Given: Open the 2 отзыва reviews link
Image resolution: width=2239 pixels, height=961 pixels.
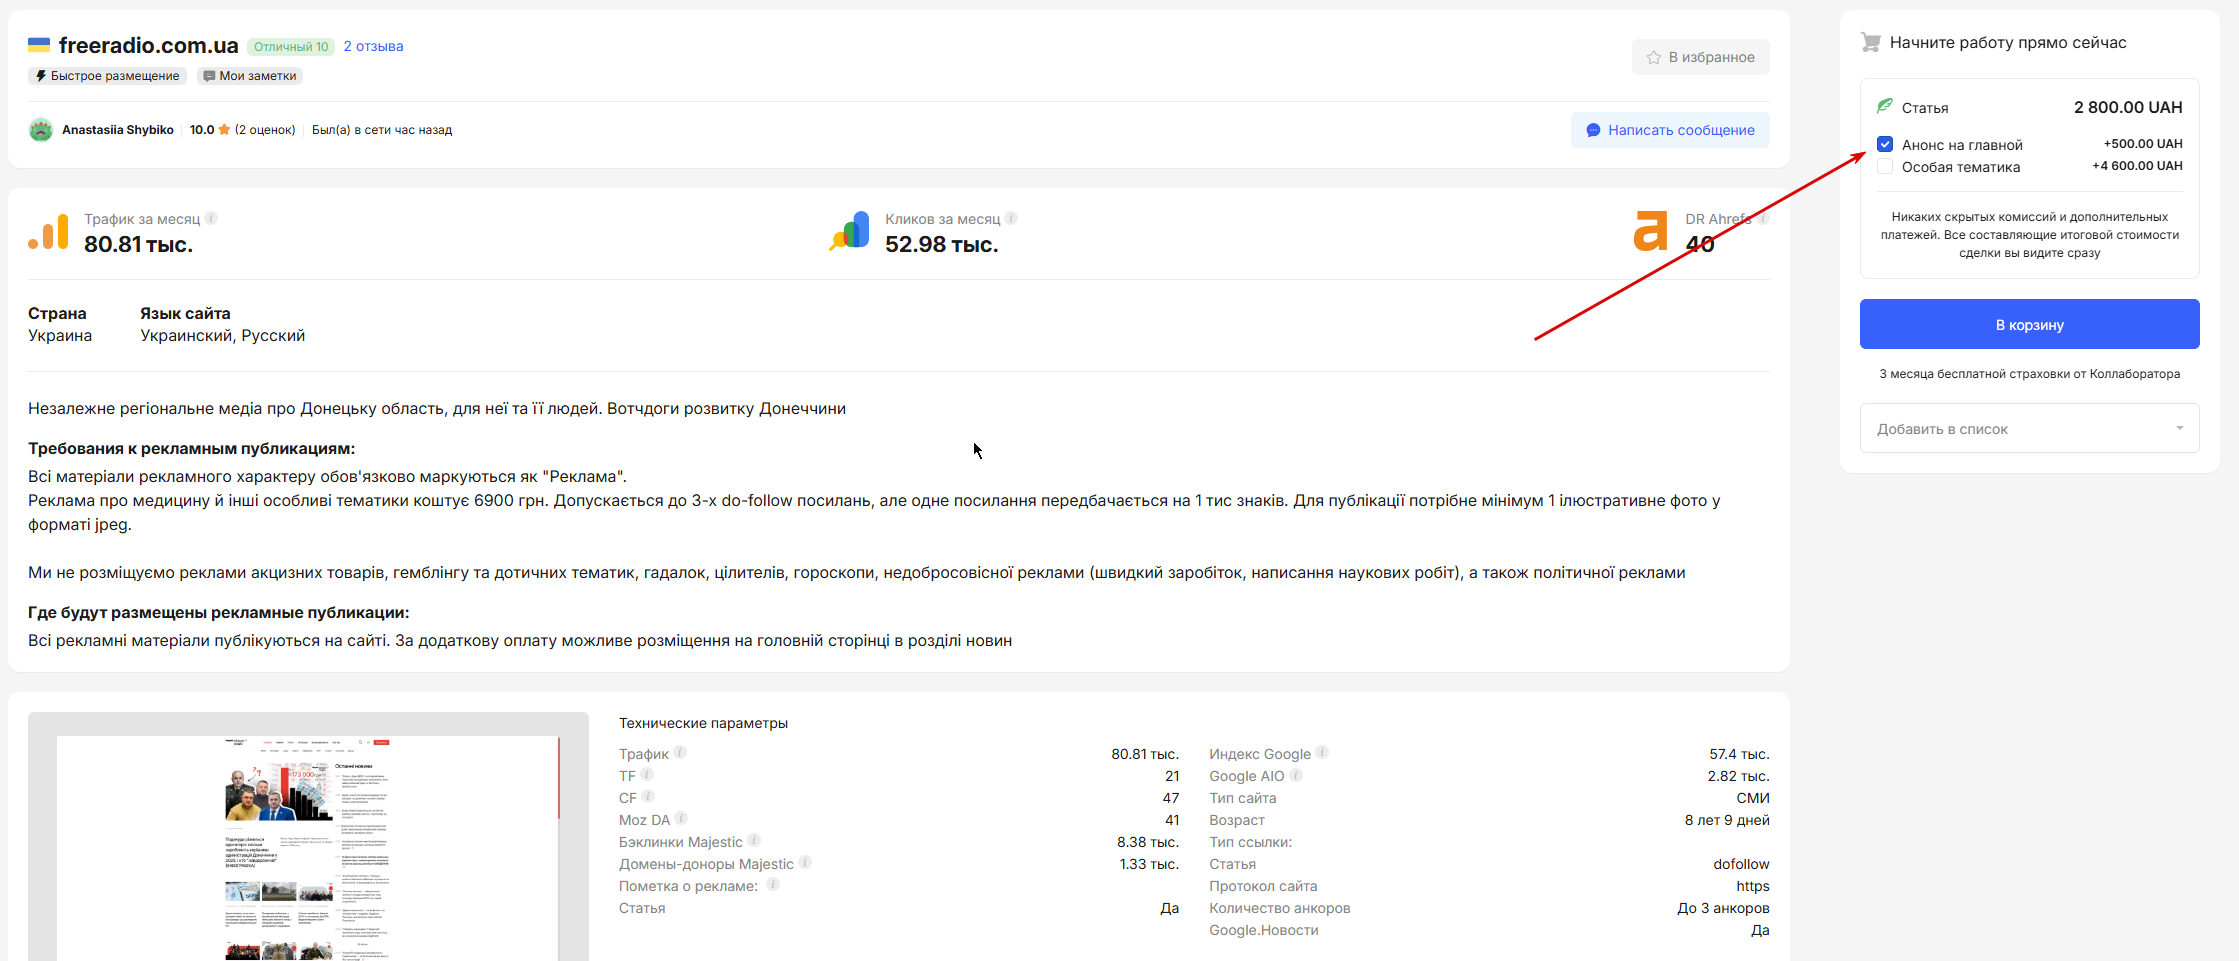Looking at the screenshot, I should tap(373, 46).
